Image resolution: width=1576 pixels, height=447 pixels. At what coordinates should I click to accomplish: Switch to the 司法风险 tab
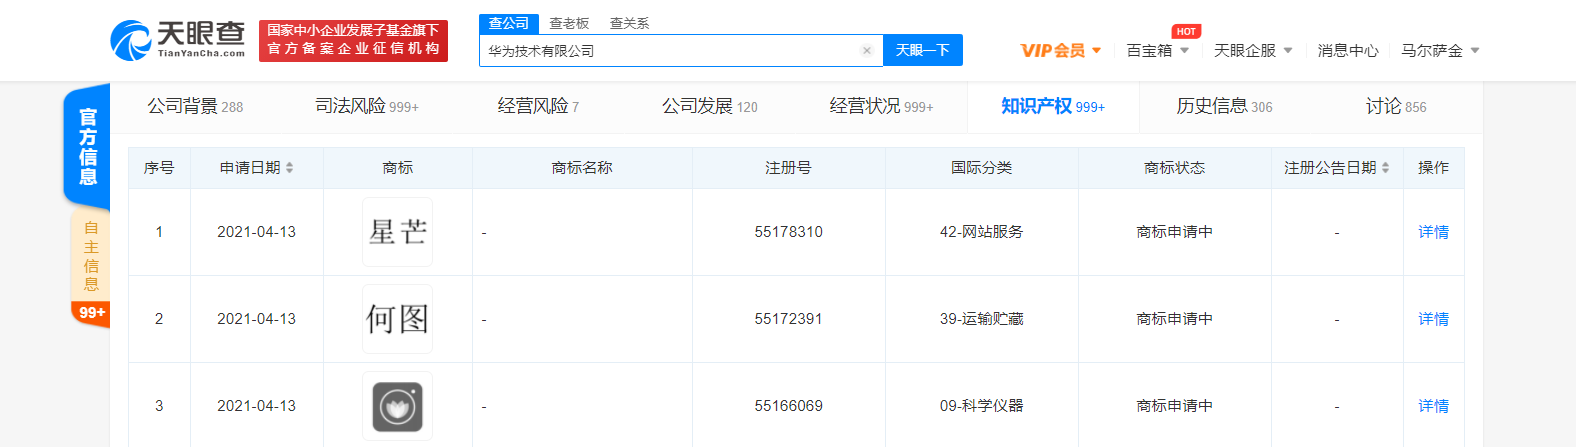pos(366,106)
